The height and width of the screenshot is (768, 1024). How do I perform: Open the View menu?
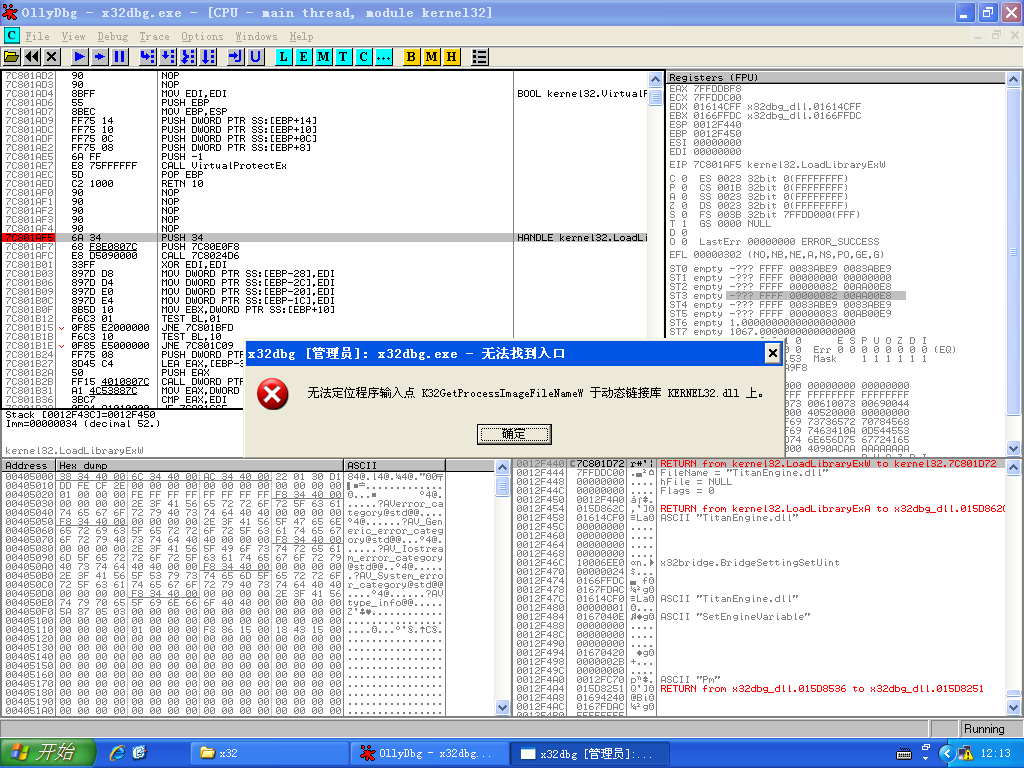73,37
